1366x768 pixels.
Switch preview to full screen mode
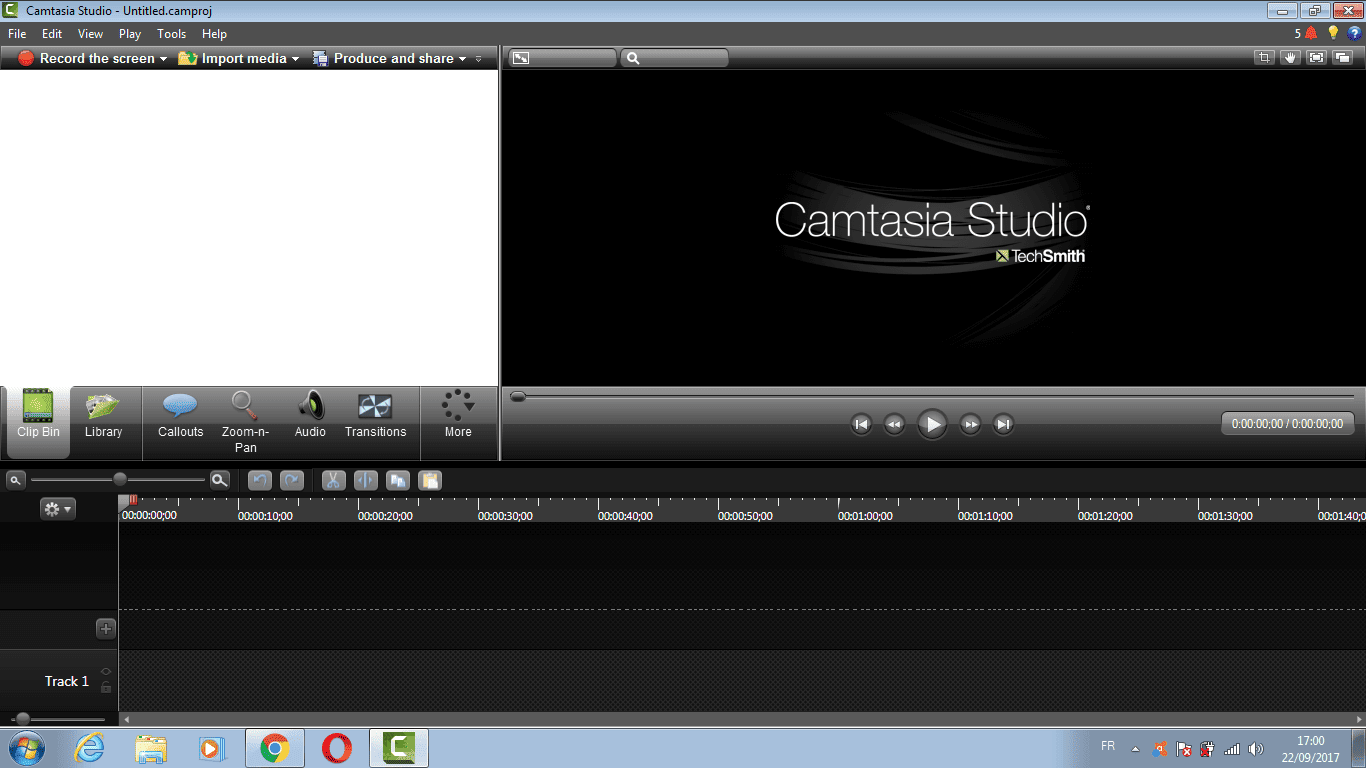[x=1316, y=58]
